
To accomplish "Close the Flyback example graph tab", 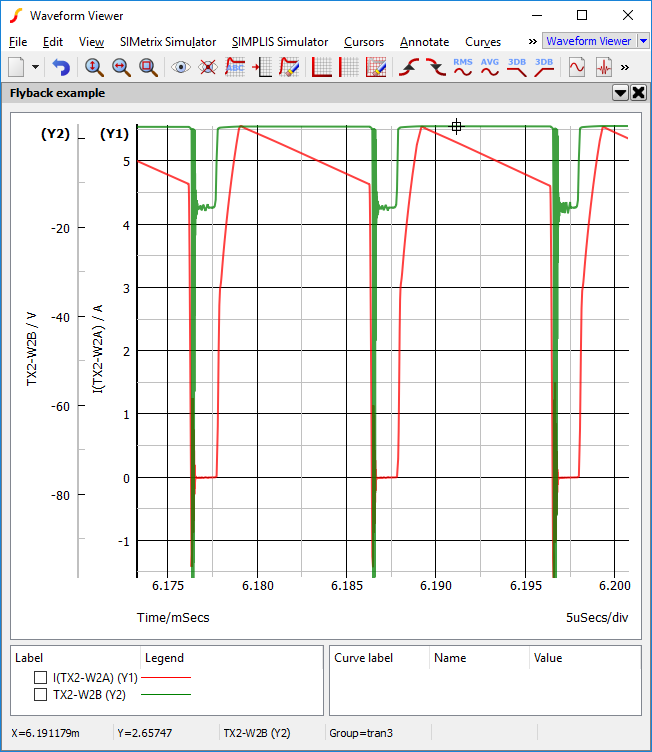I will tap(638, 93).
